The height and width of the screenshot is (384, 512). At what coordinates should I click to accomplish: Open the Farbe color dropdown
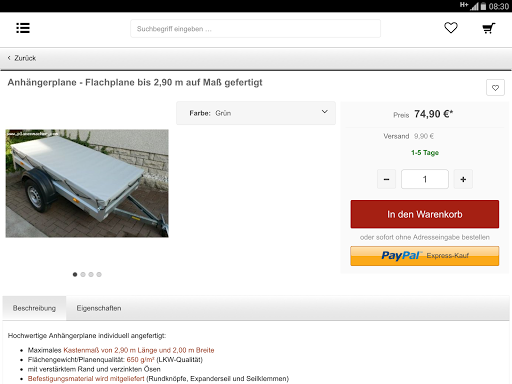[256, 113]
